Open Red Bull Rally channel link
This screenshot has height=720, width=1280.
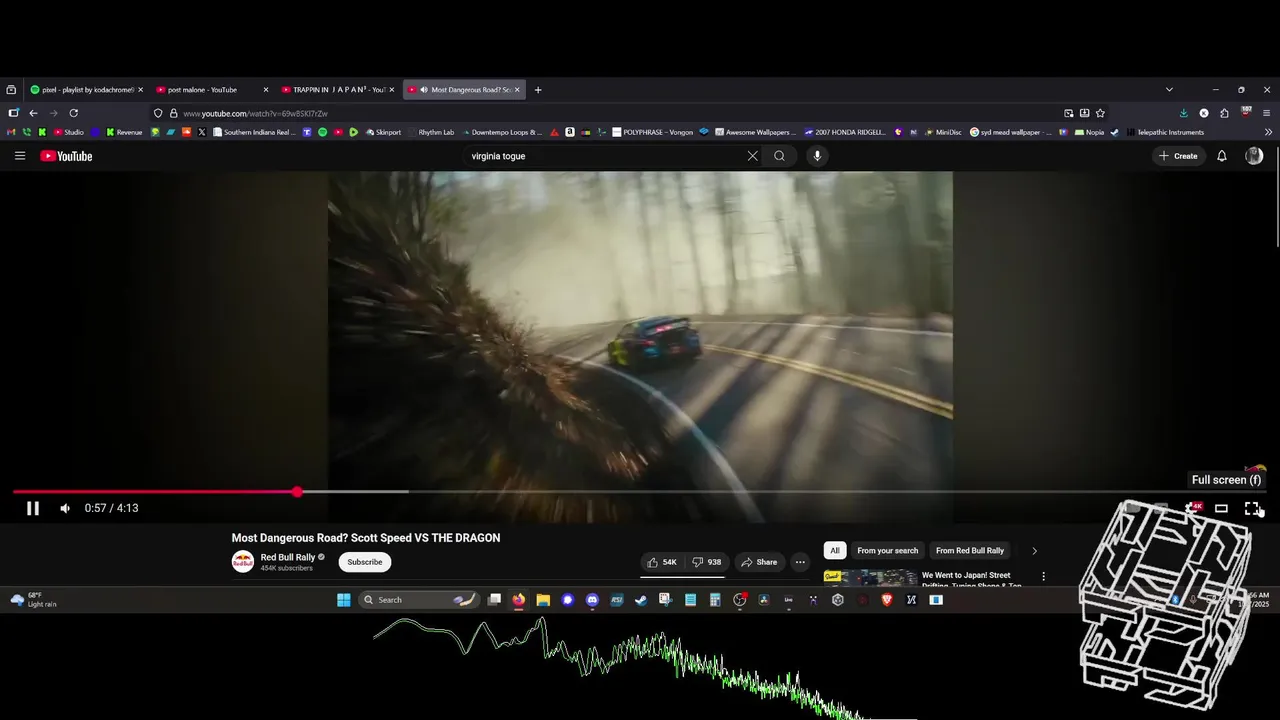pyautogui.click(x=288, y=557)
